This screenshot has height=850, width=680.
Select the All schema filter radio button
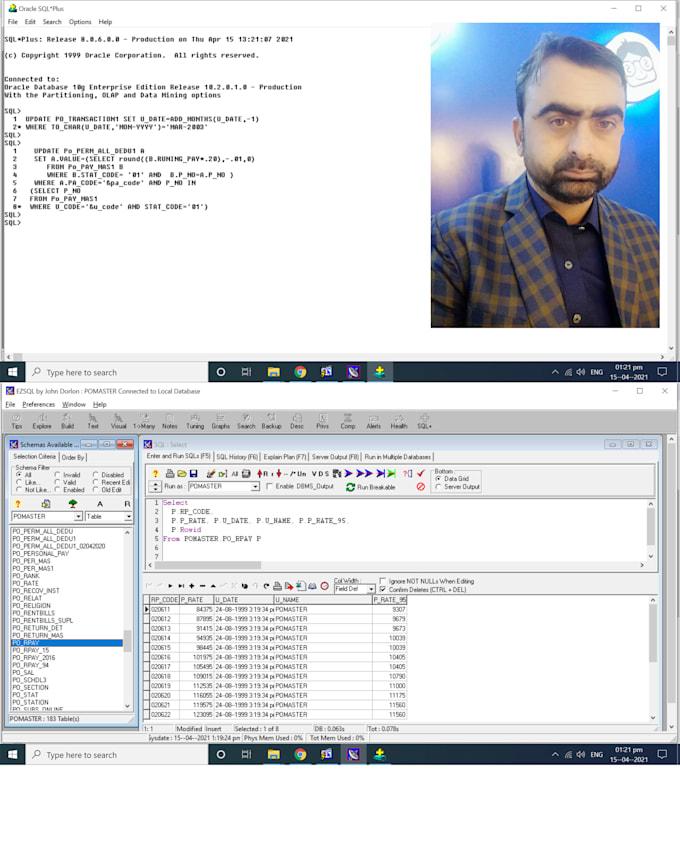click(x=19, y=475)
